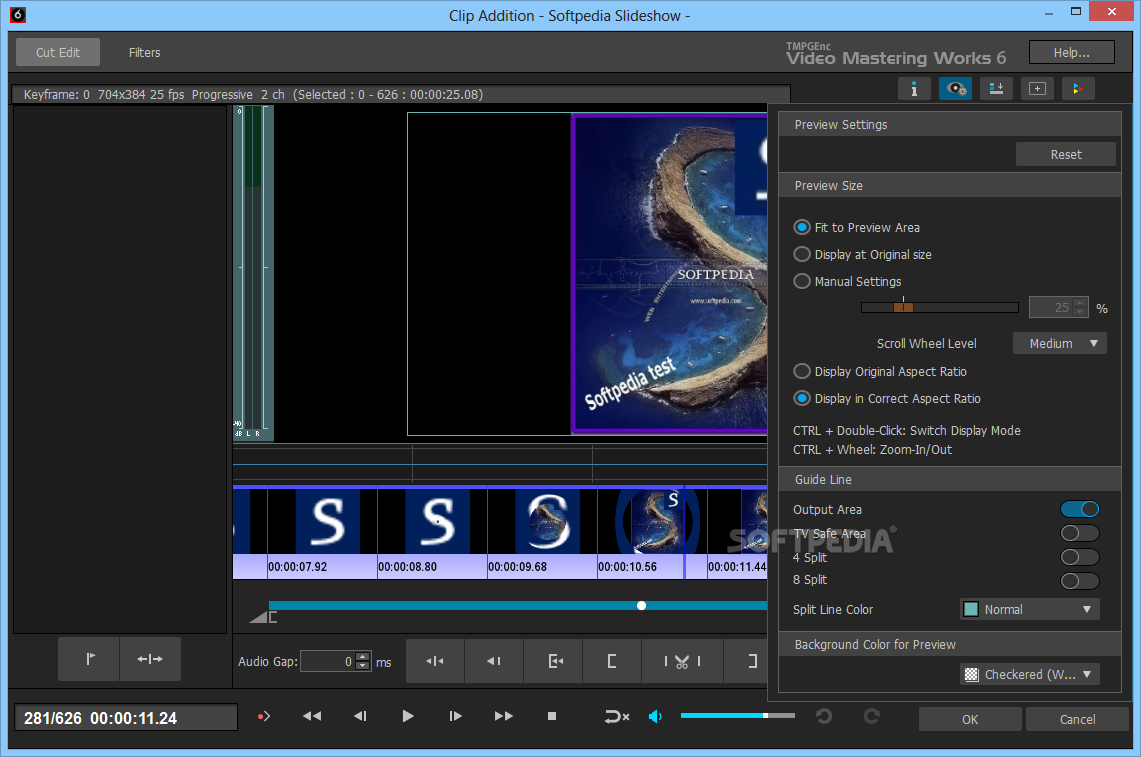Click the Reset button in Preview Settings
This screenshot has width=1141, height=757.
[1065, 154]
